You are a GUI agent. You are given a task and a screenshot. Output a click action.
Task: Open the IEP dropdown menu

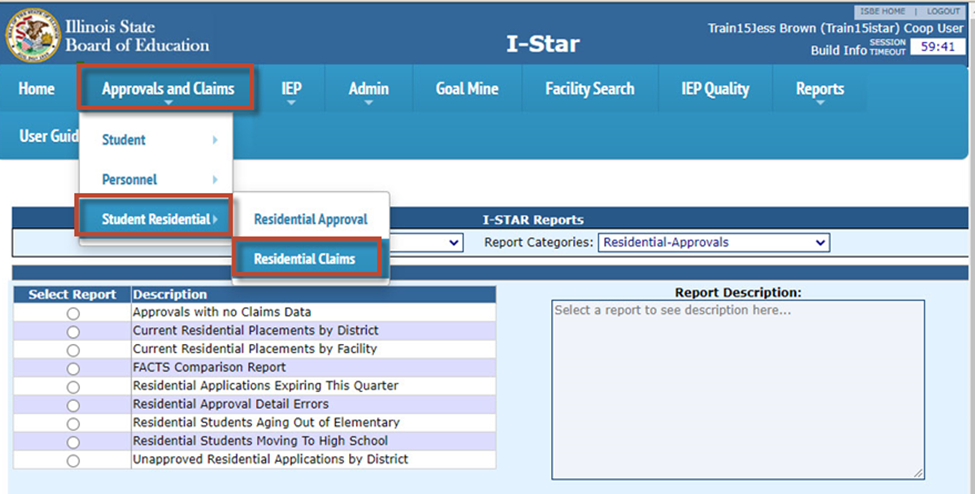291,89
